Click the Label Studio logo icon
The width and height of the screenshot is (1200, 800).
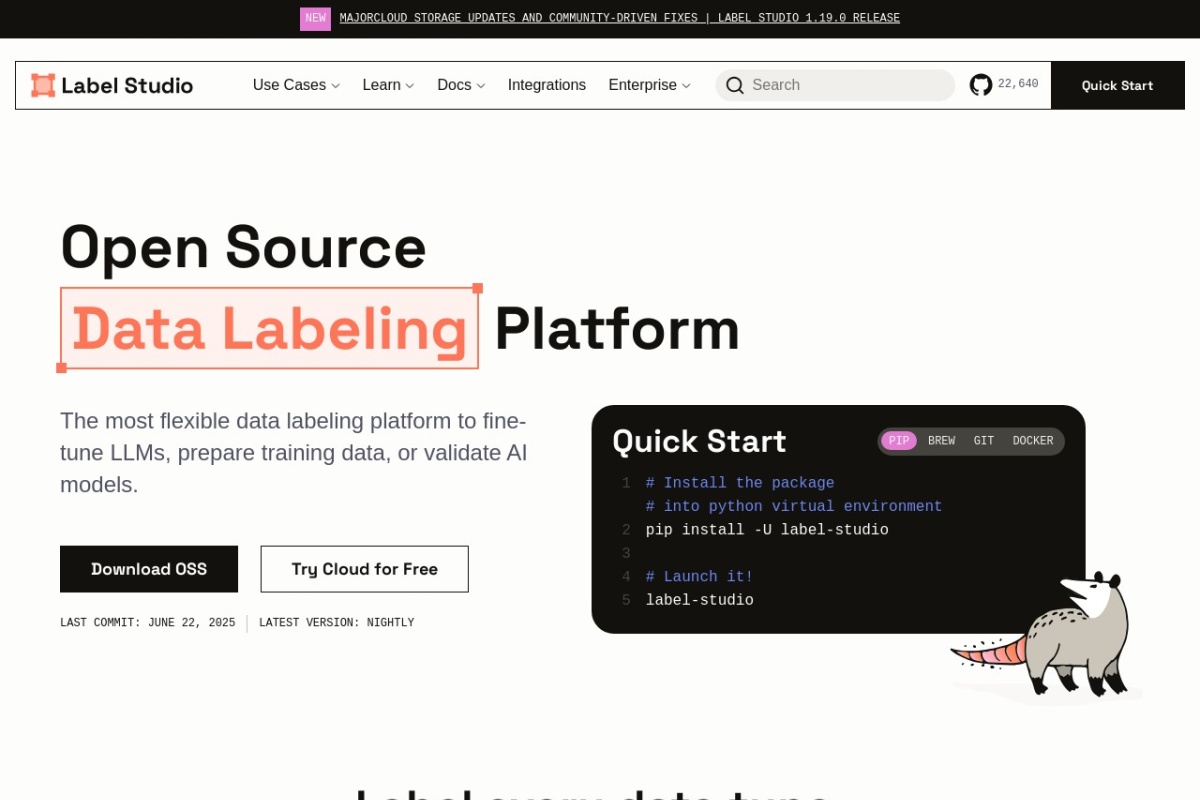point(42,85)
